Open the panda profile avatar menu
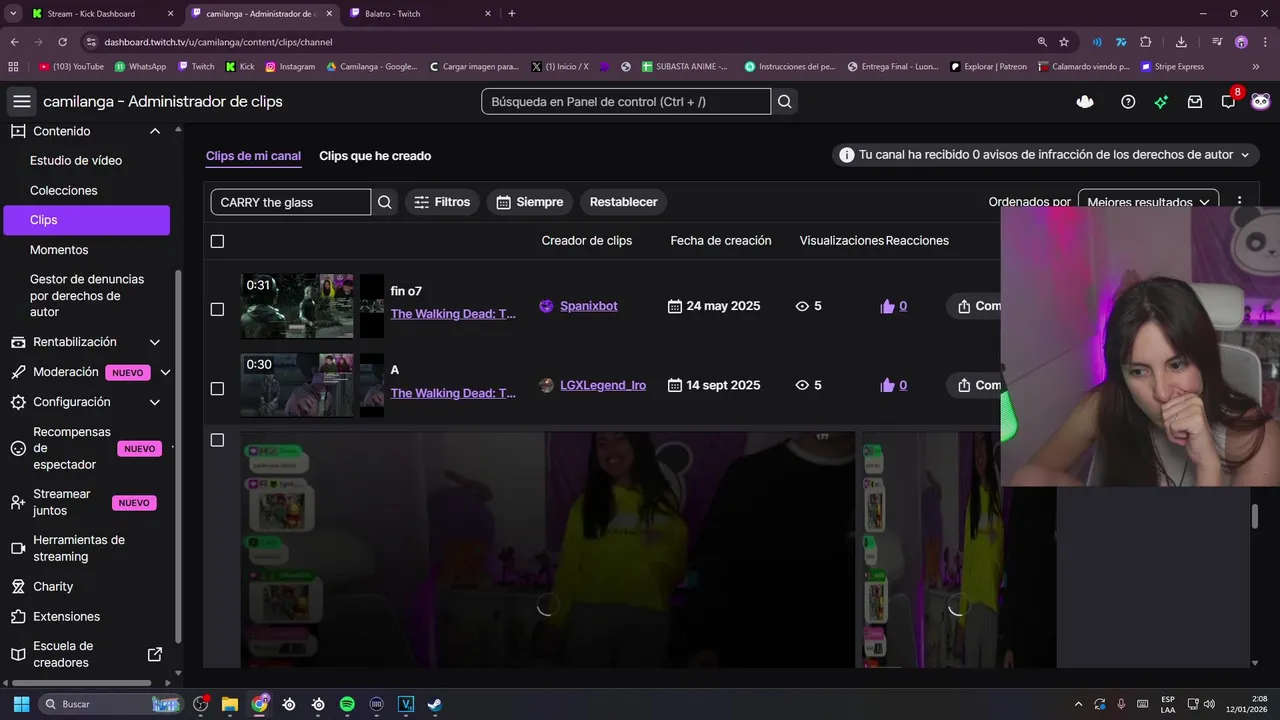The image size is (1280, 720). click(1260, 101)
